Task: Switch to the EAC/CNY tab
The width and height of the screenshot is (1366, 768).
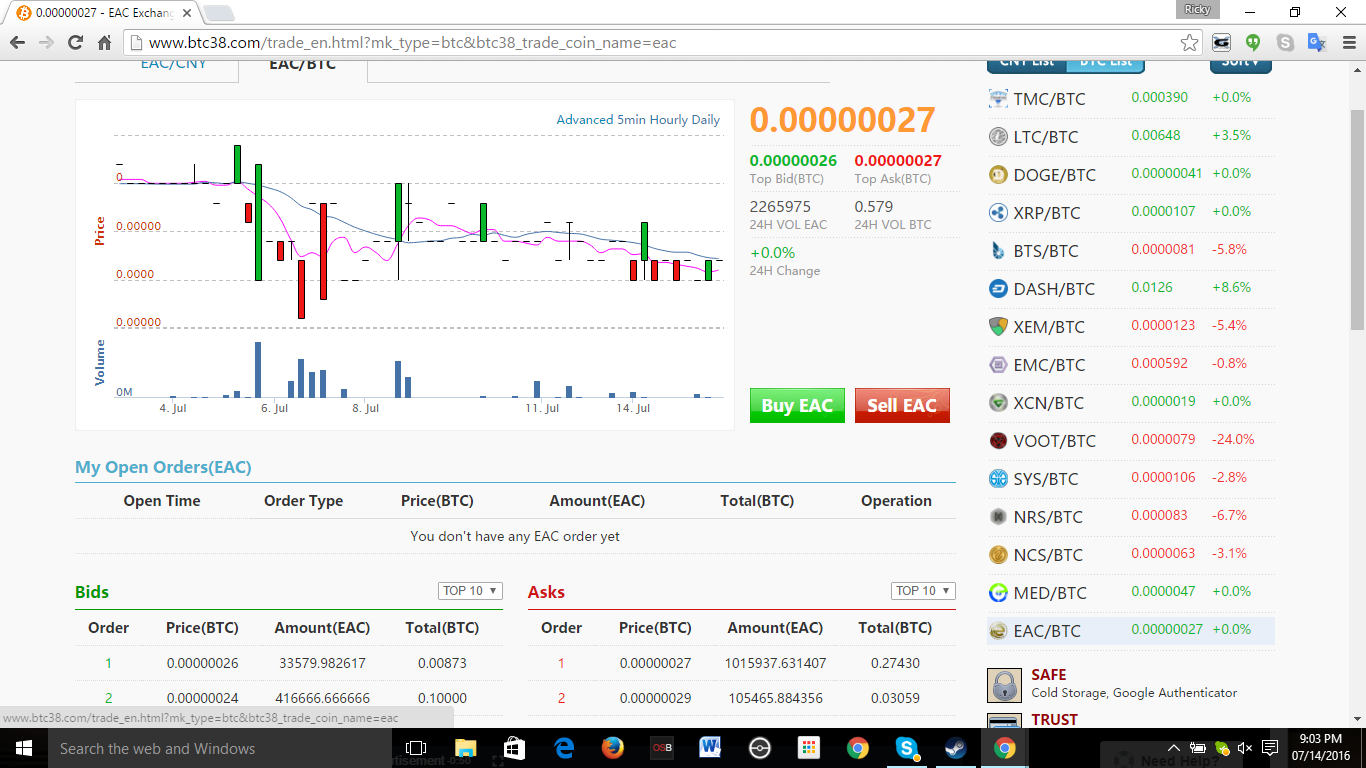Action: pos(174,66)
